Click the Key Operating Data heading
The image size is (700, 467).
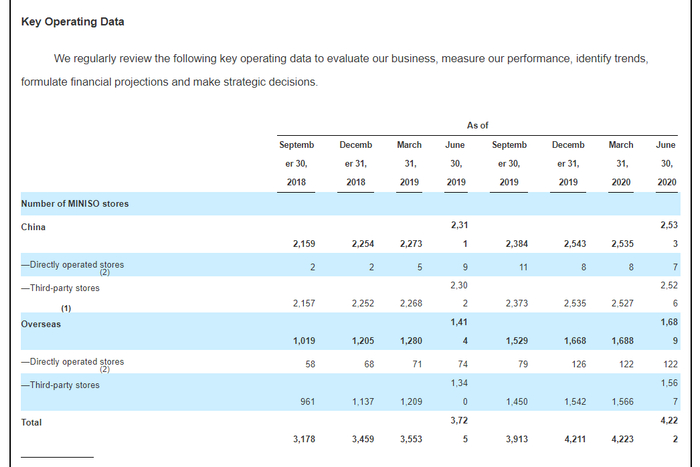tap(73, 21)
